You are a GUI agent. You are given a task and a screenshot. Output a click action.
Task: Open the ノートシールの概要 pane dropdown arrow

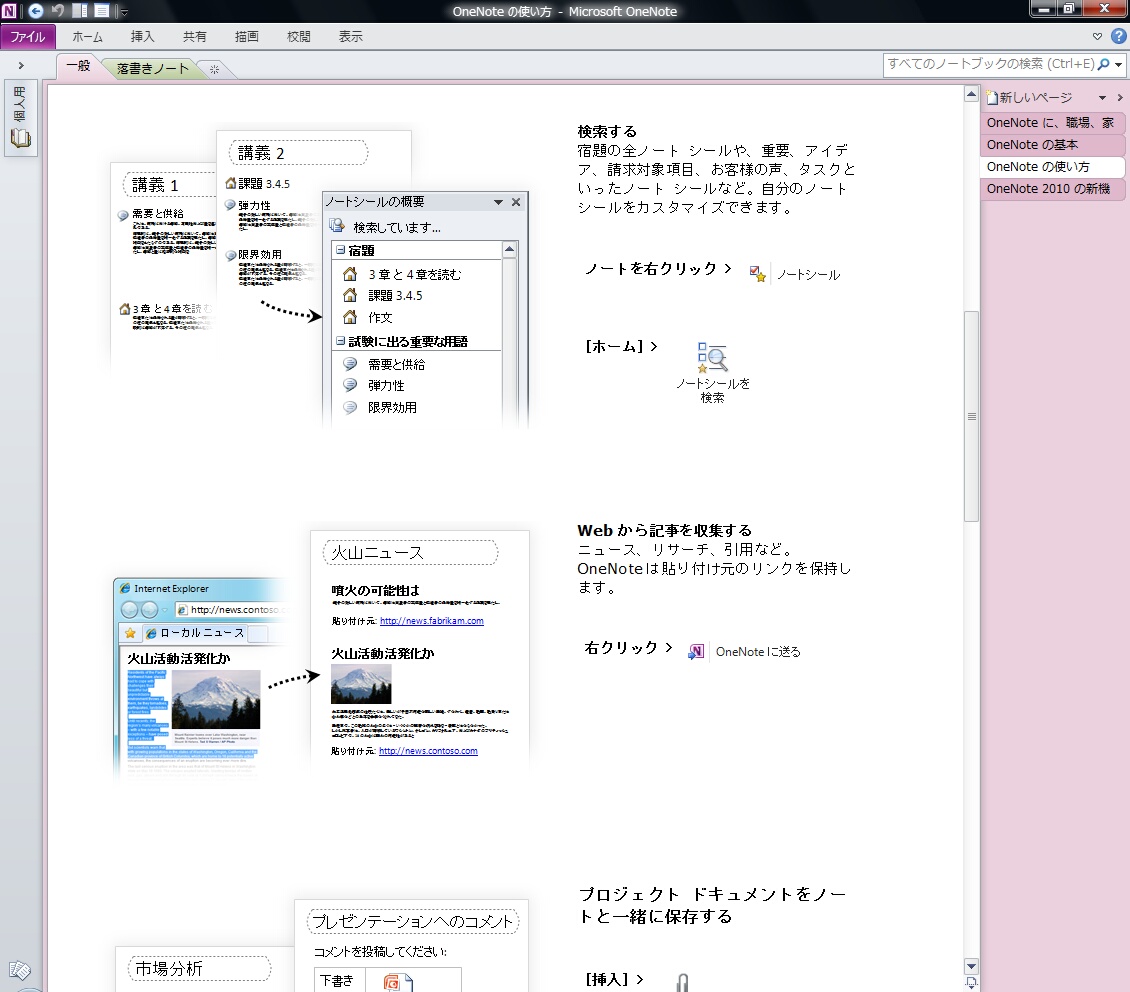[x=498, y=202]
